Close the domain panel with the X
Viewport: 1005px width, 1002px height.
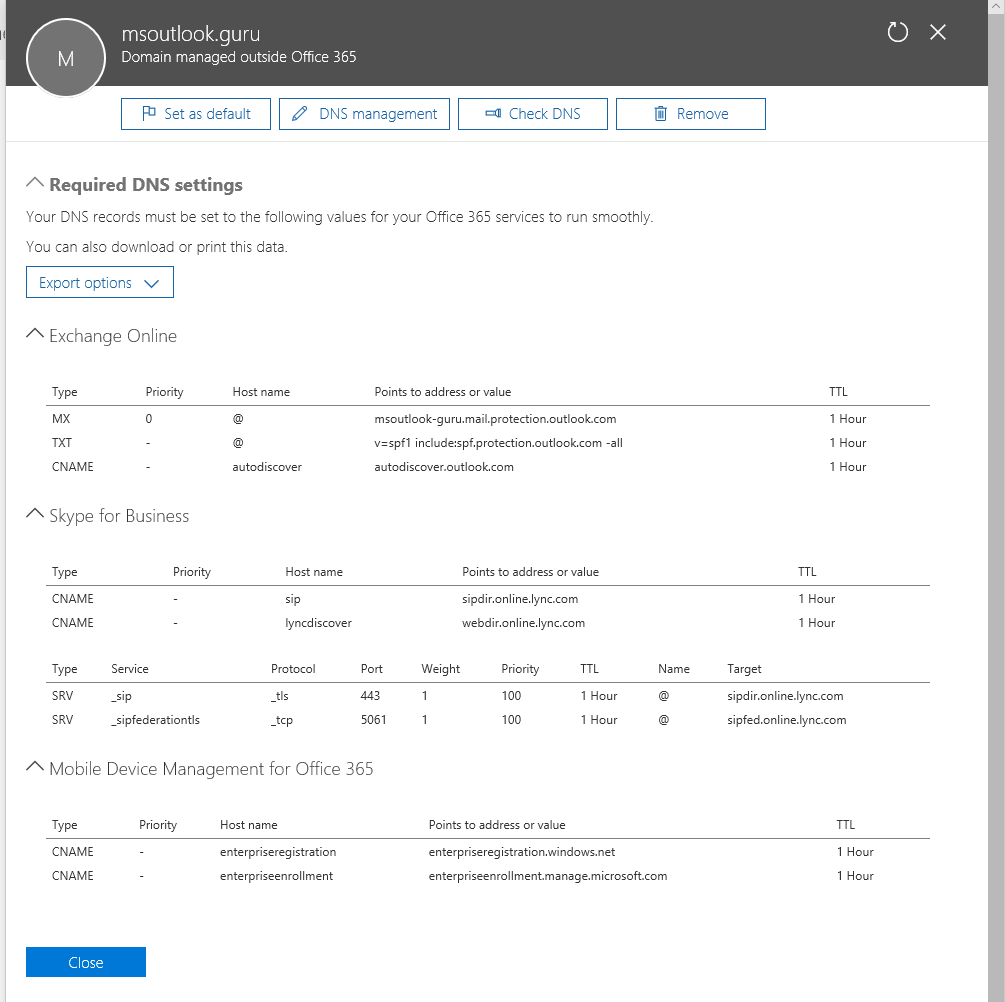point(937,32)
